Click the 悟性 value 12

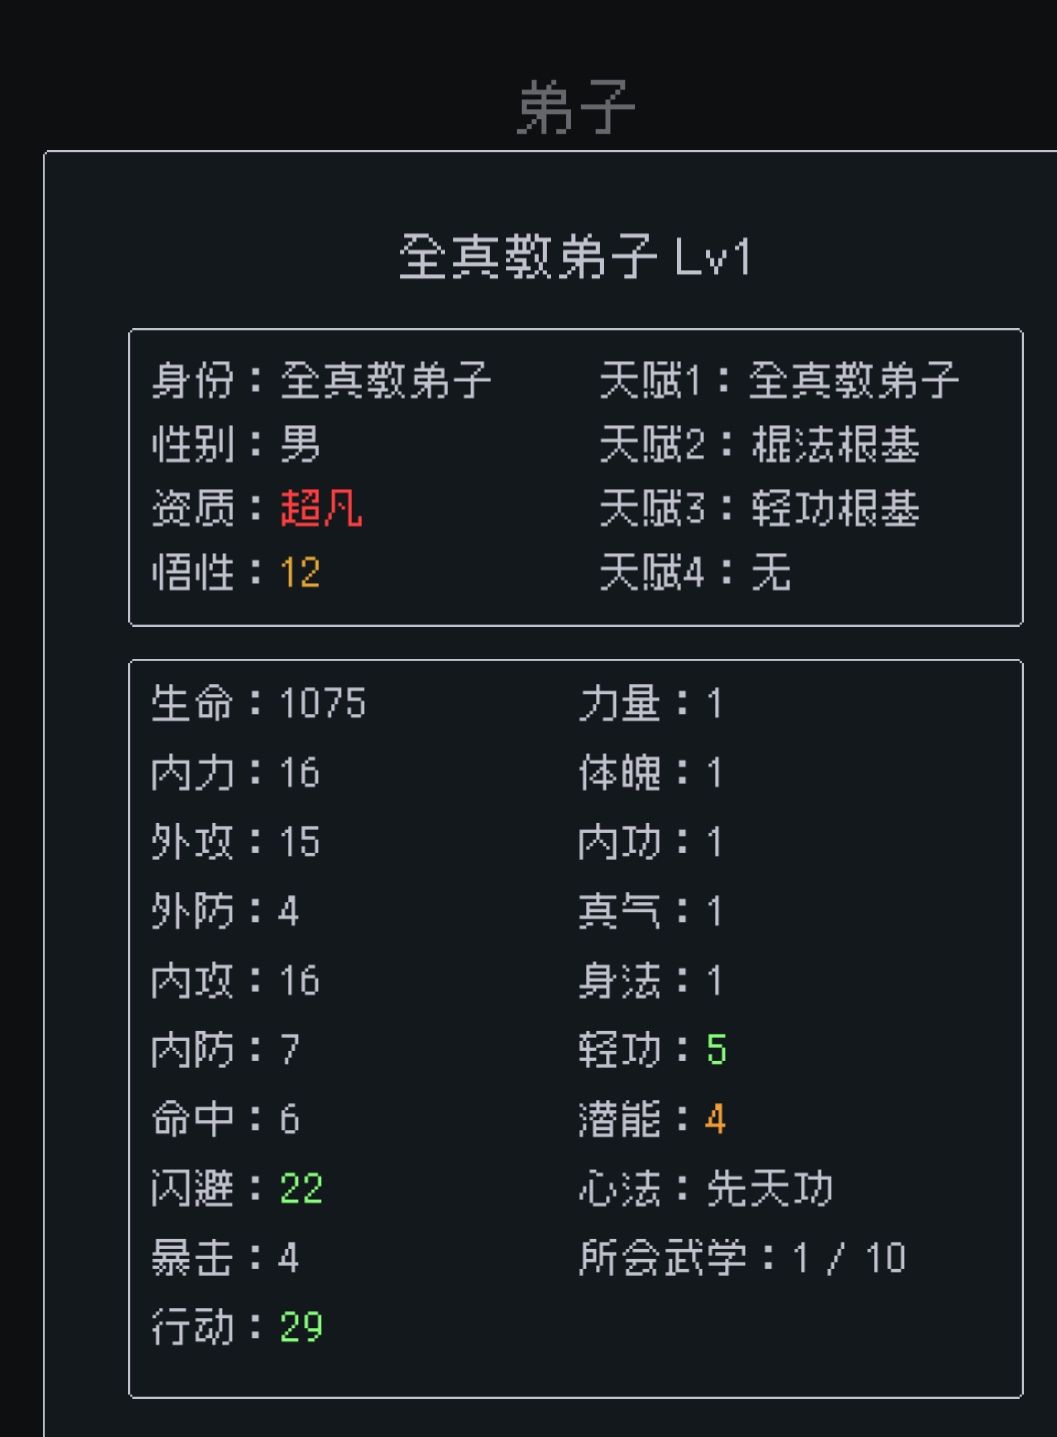point(300,573)
